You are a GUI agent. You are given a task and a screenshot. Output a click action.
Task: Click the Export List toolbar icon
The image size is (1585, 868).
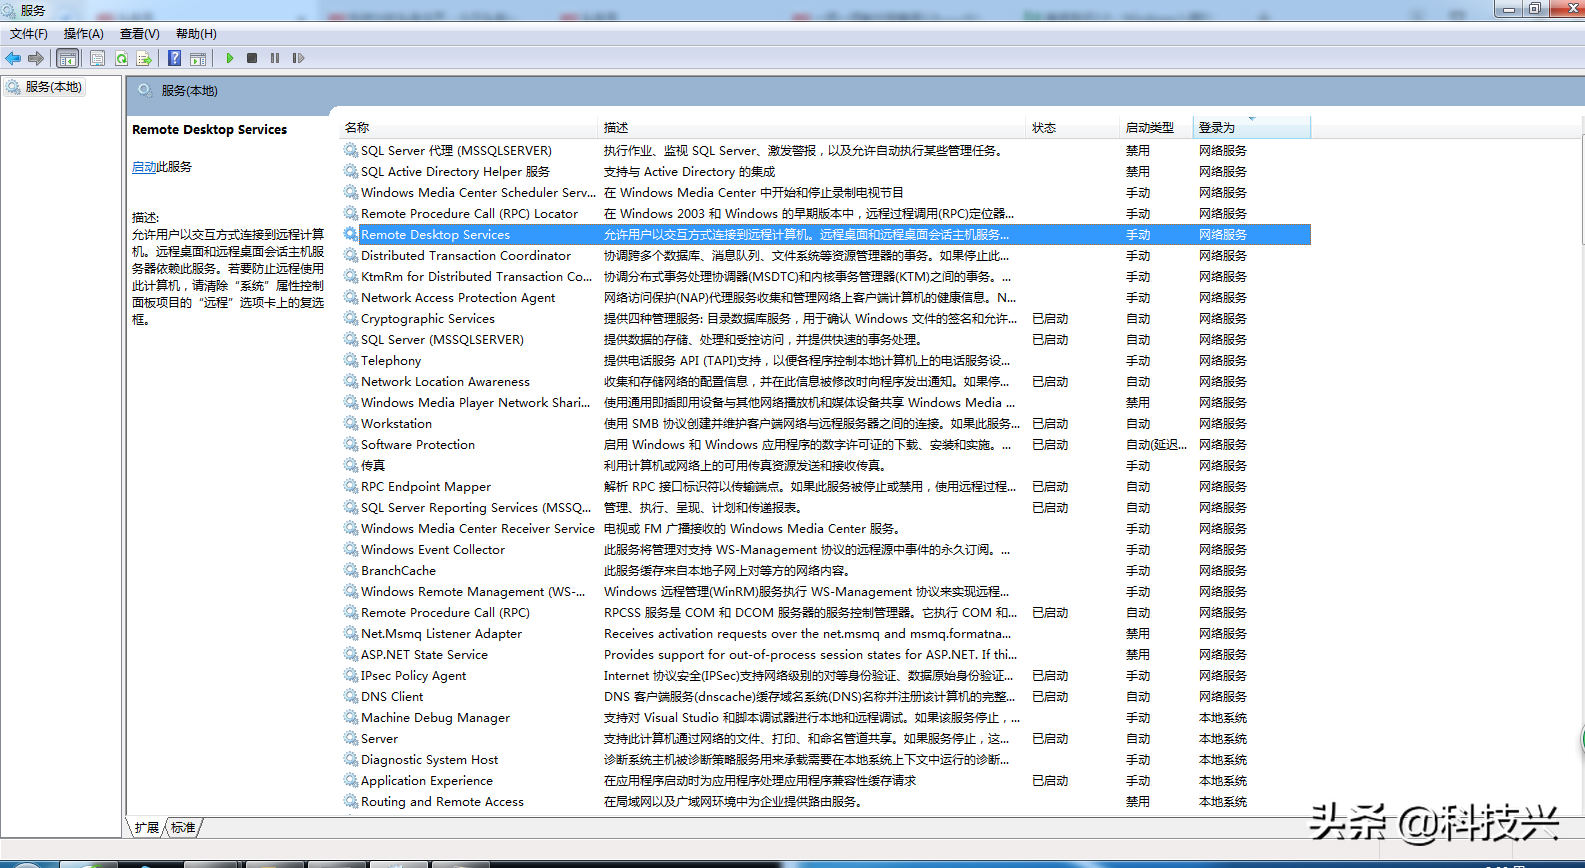click(x=144, y=58)
